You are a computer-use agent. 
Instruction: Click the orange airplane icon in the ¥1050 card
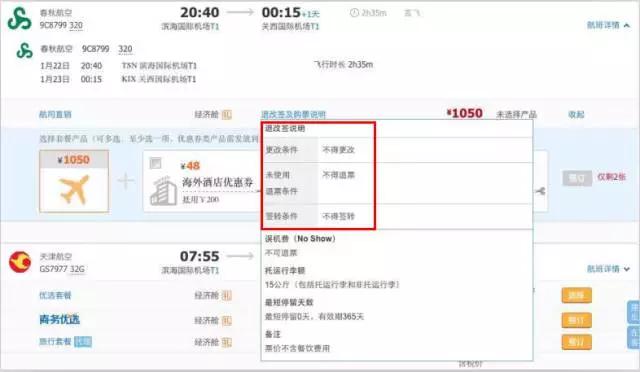[x=74, y=189]
